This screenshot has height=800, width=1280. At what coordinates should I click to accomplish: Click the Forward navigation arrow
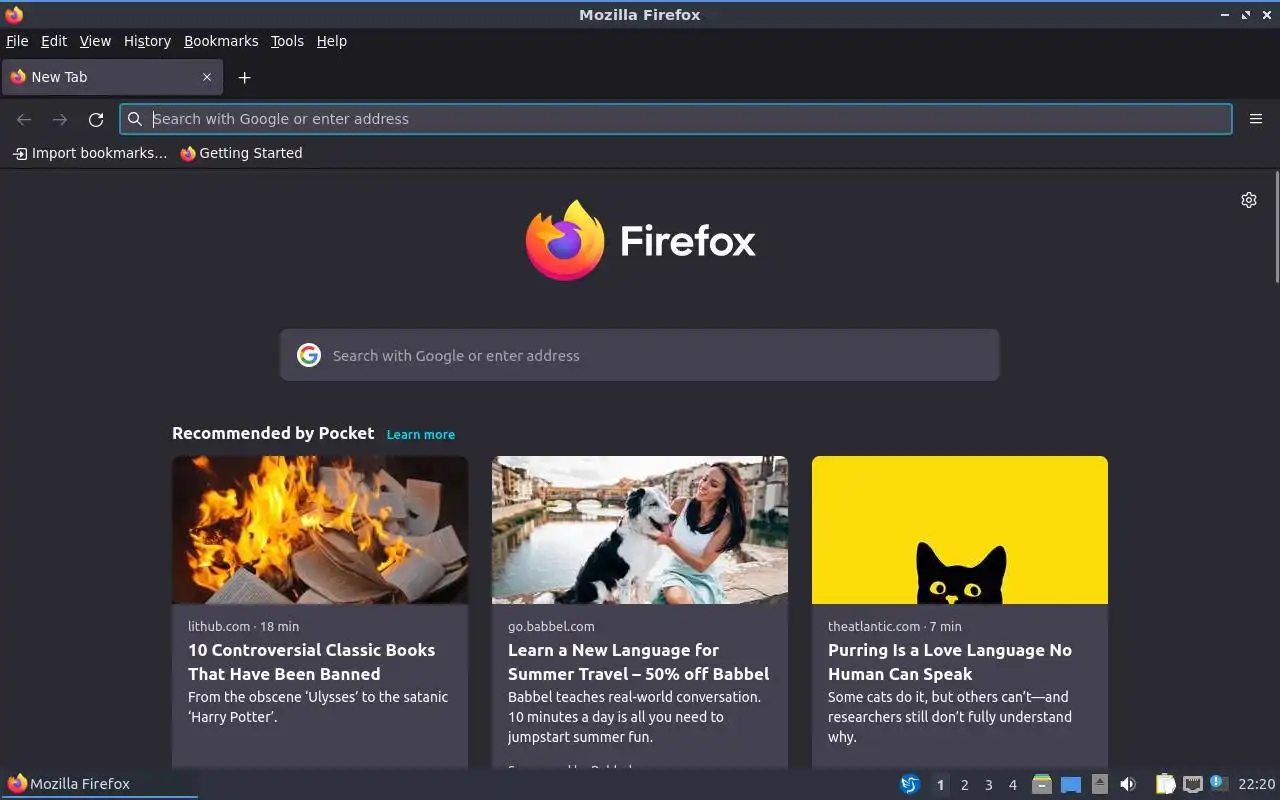(60, 119)
